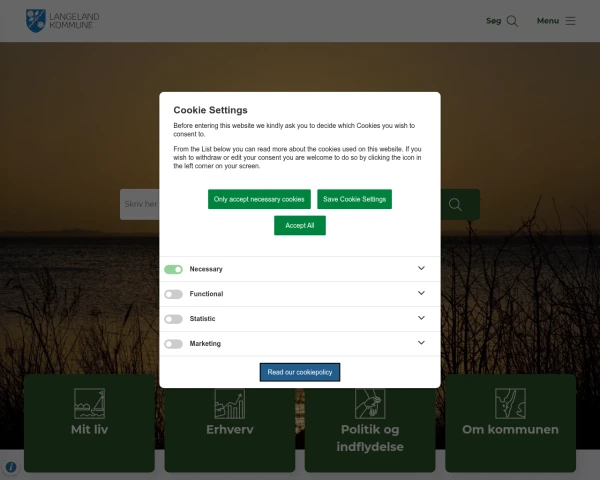The image size is (600, 480).
Task: Open the hamburger Menu icon
Action: point(570,21)
